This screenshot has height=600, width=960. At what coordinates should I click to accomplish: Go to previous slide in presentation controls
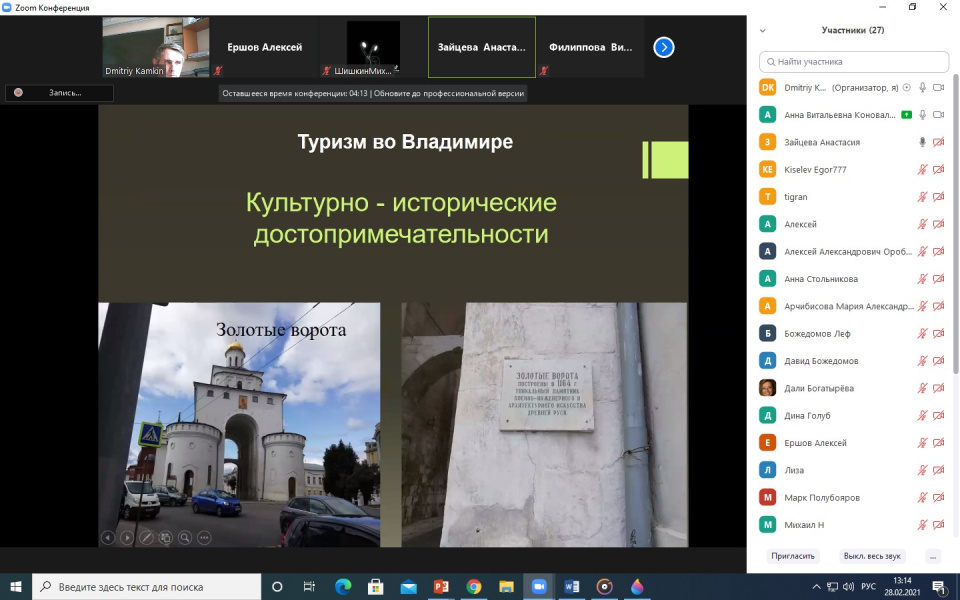tap(108, 538)
